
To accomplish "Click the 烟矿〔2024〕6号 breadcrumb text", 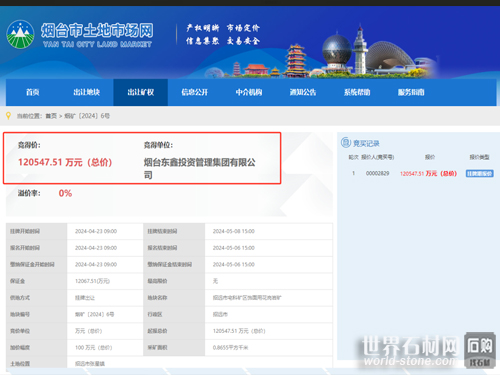I will [x=87, y=116].
